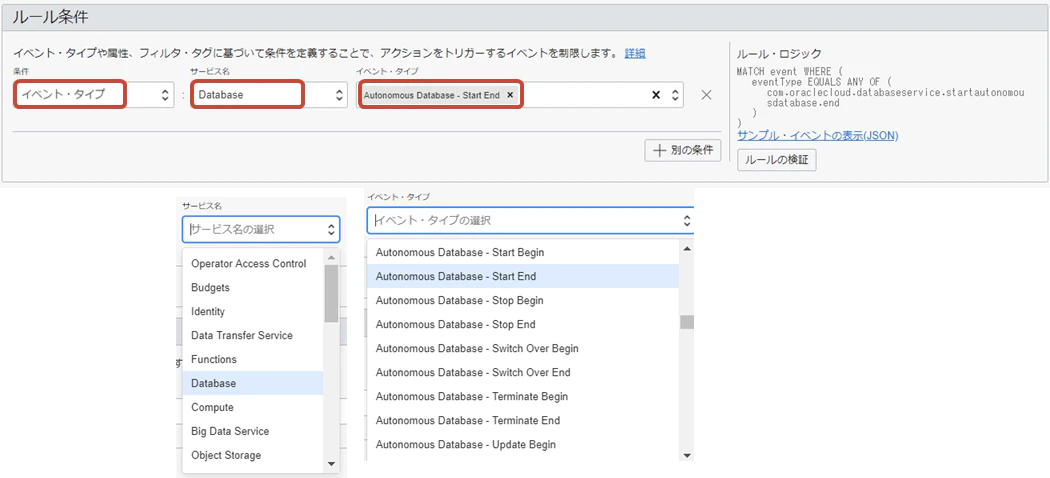1050x478 pixels.
Task: Choose Autonomous Database - Terminate Begin
Action: pyautogui.click(x=523, y=396)
